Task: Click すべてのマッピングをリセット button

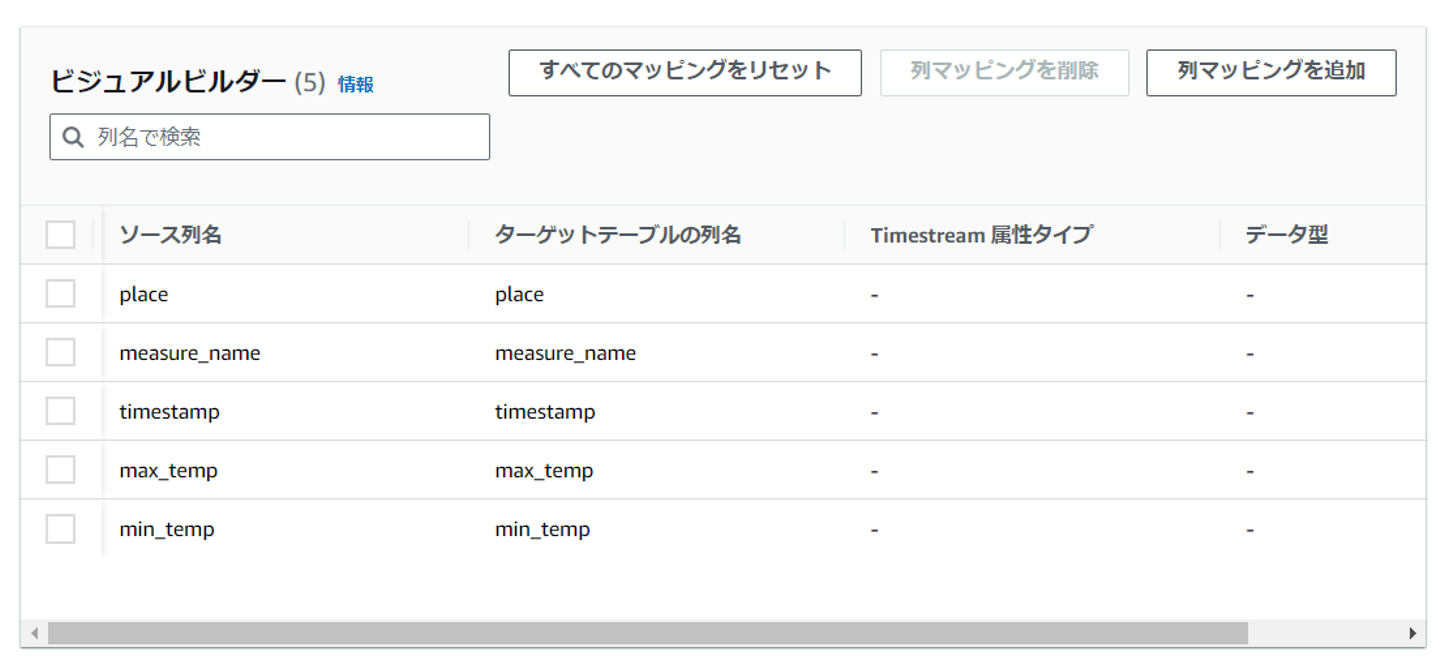Action: pos(685,73)
